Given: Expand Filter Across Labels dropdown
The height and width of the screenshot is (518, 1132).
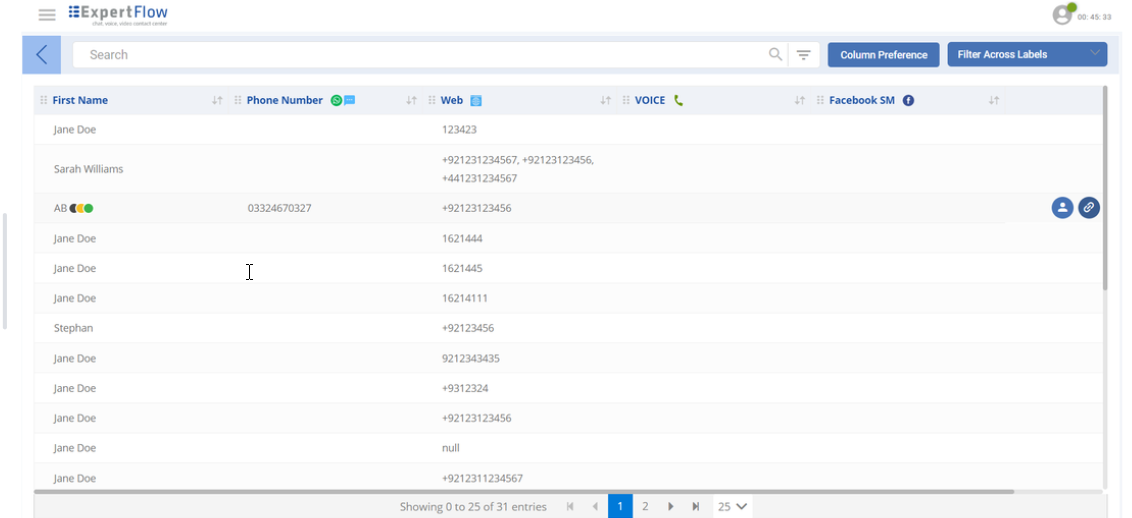Looking at the screenshot, I should point(1027,55).
